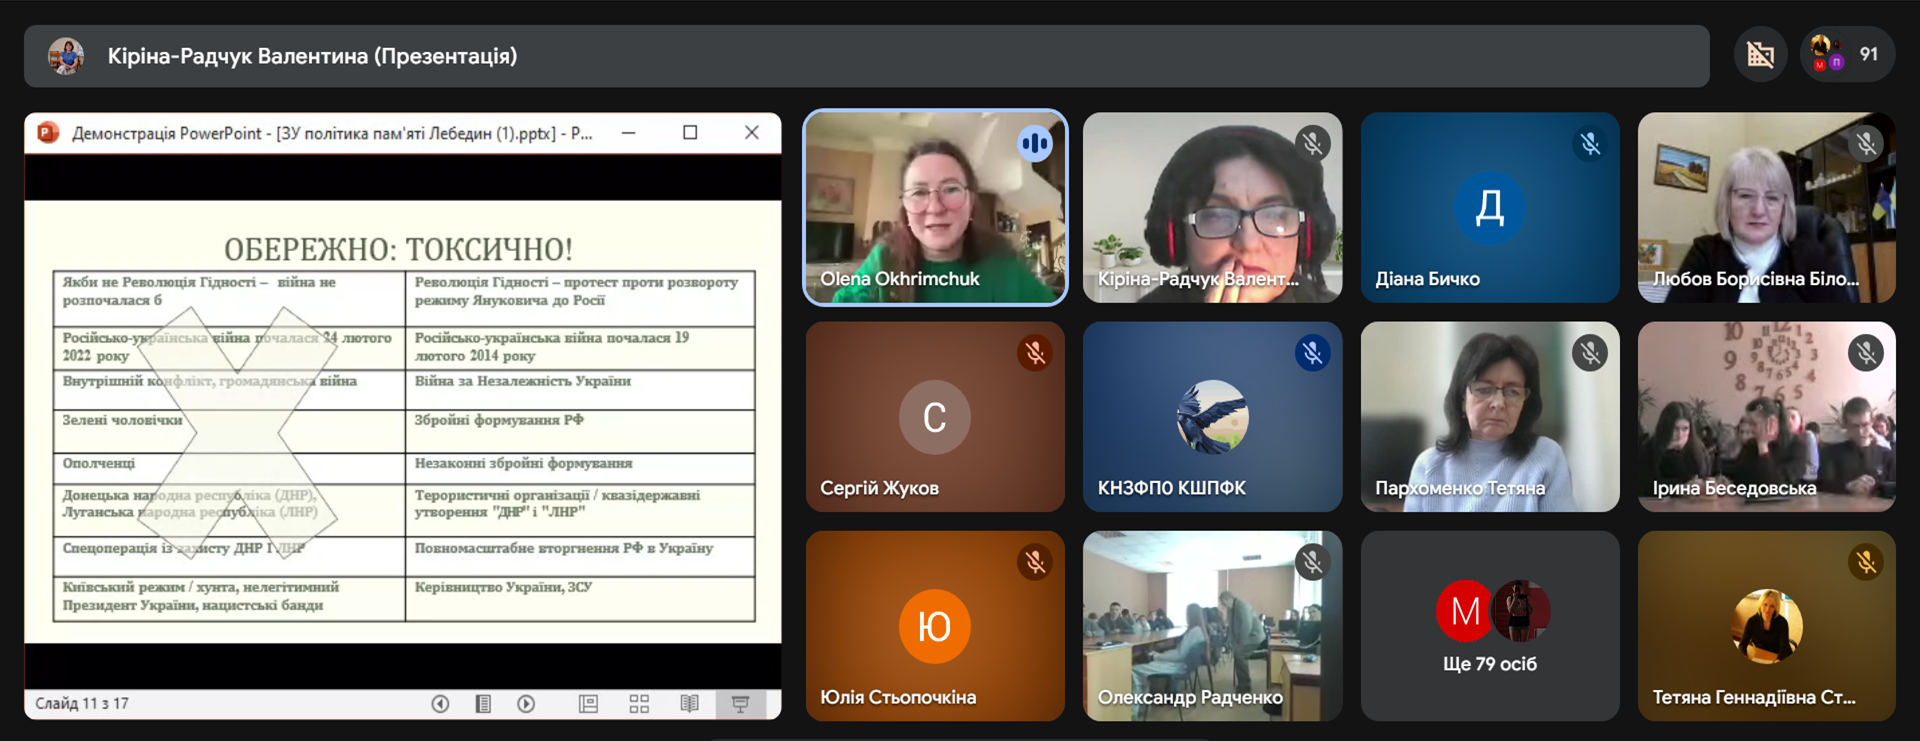
Task: Switch to Reading view
Action: [x=690, y=704]
